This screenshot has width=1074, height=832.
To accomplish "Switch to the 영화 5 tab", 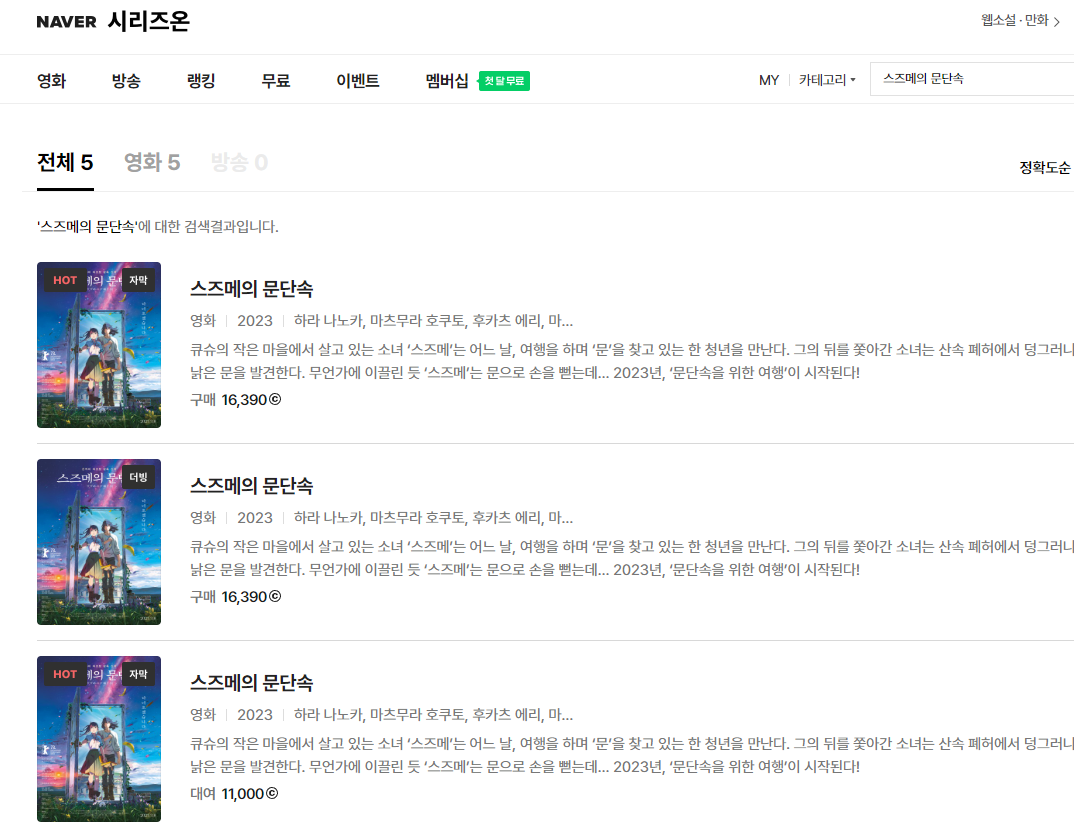I will (x=152, y=161).
